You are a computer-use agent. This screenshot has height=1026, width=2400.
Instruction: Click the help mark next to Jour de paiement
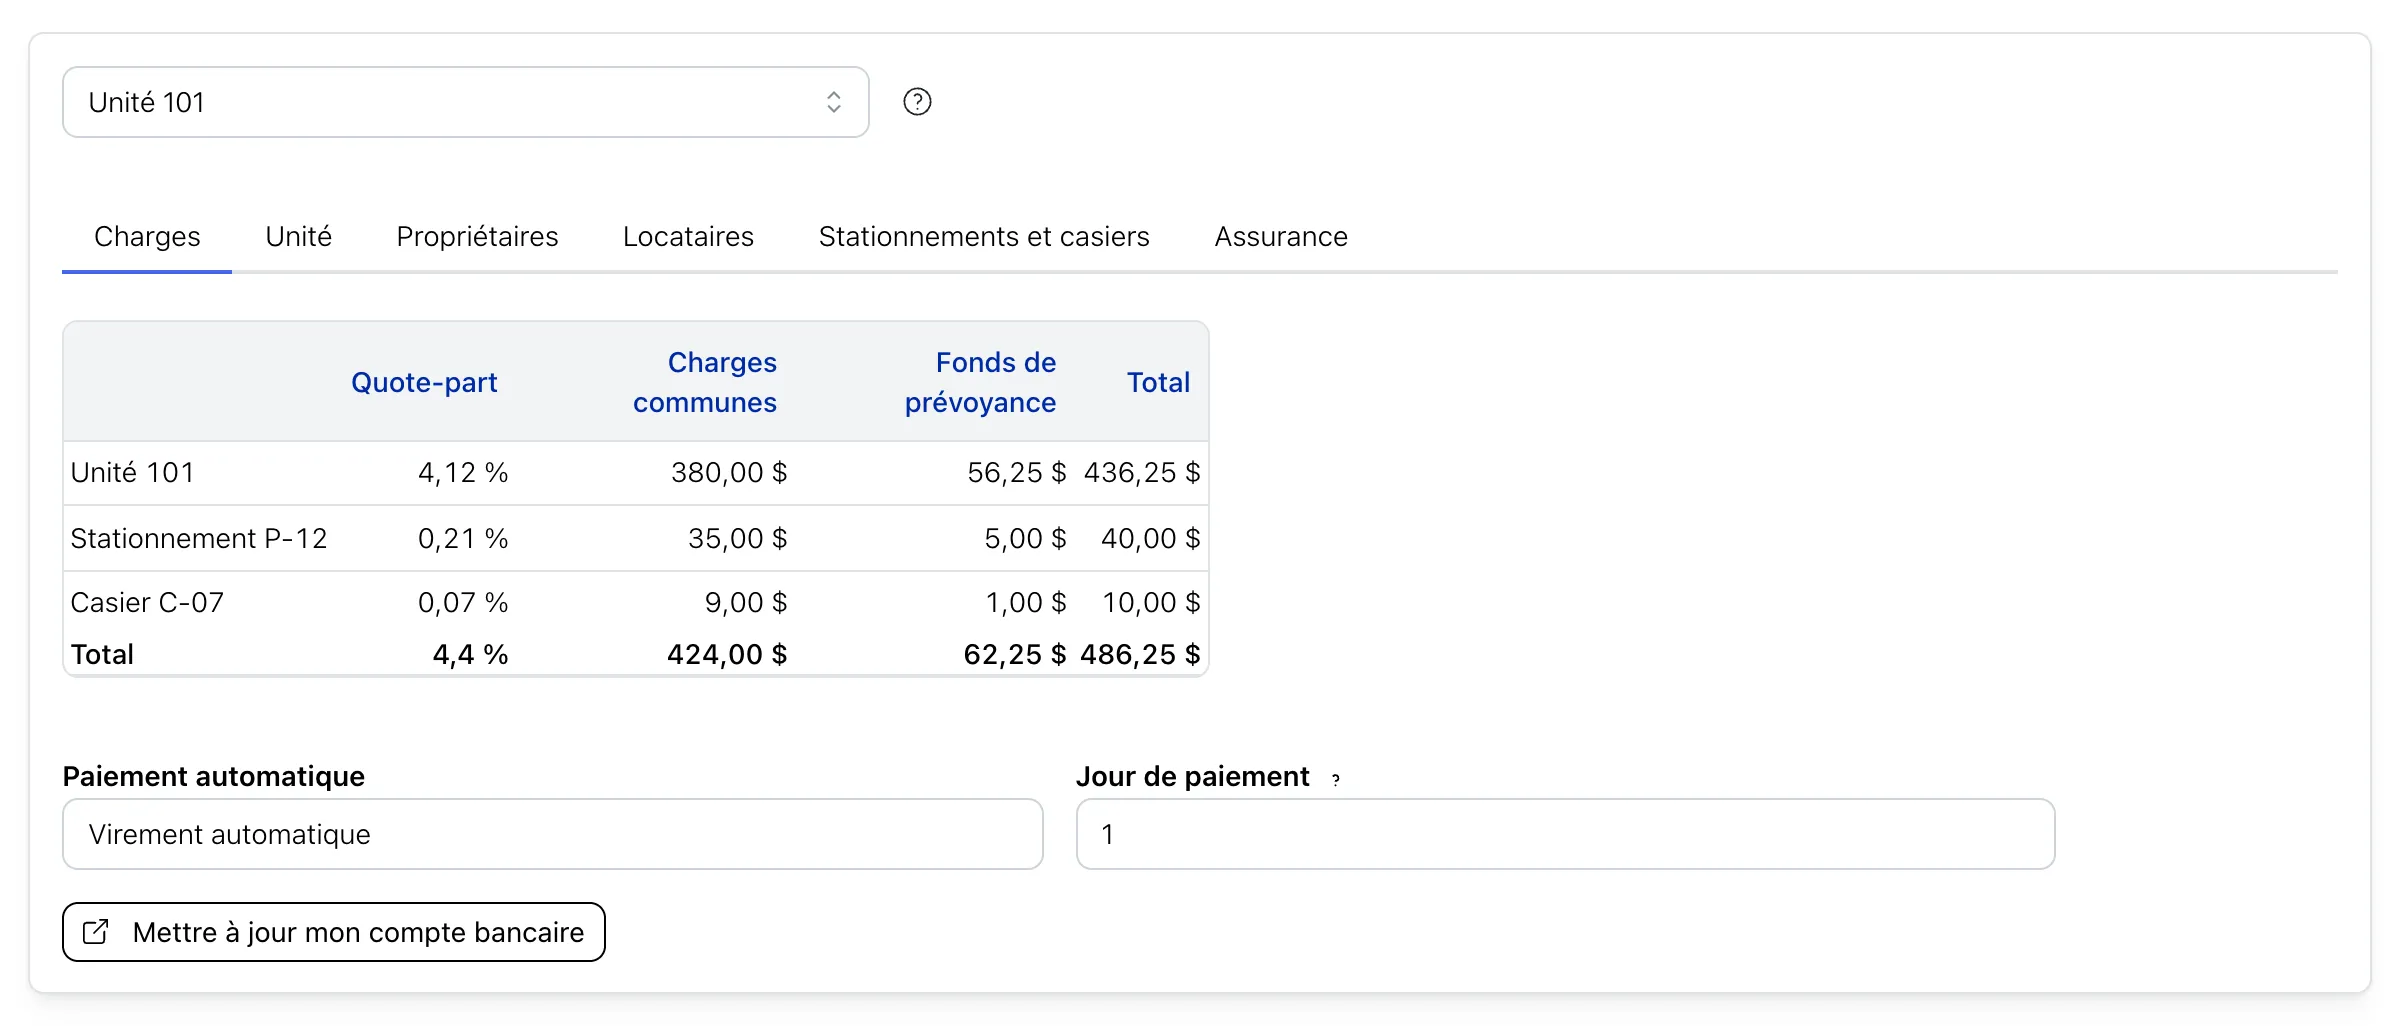(x=1336, y=780)
